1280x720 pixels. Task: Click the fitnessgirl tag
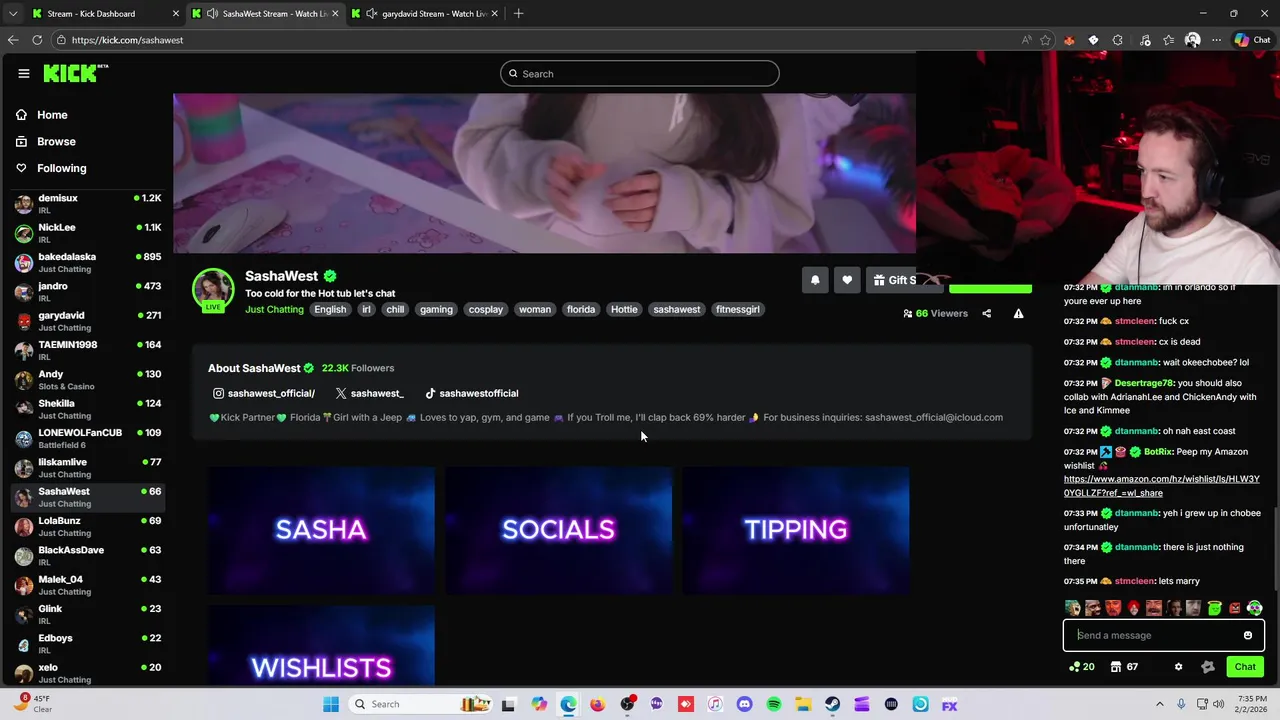pos(738,310)
